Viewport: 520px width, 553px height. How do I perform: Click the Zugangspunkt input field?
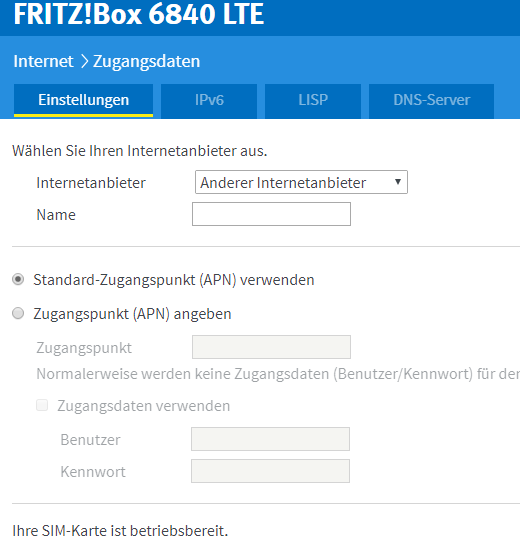pos(271,347)
